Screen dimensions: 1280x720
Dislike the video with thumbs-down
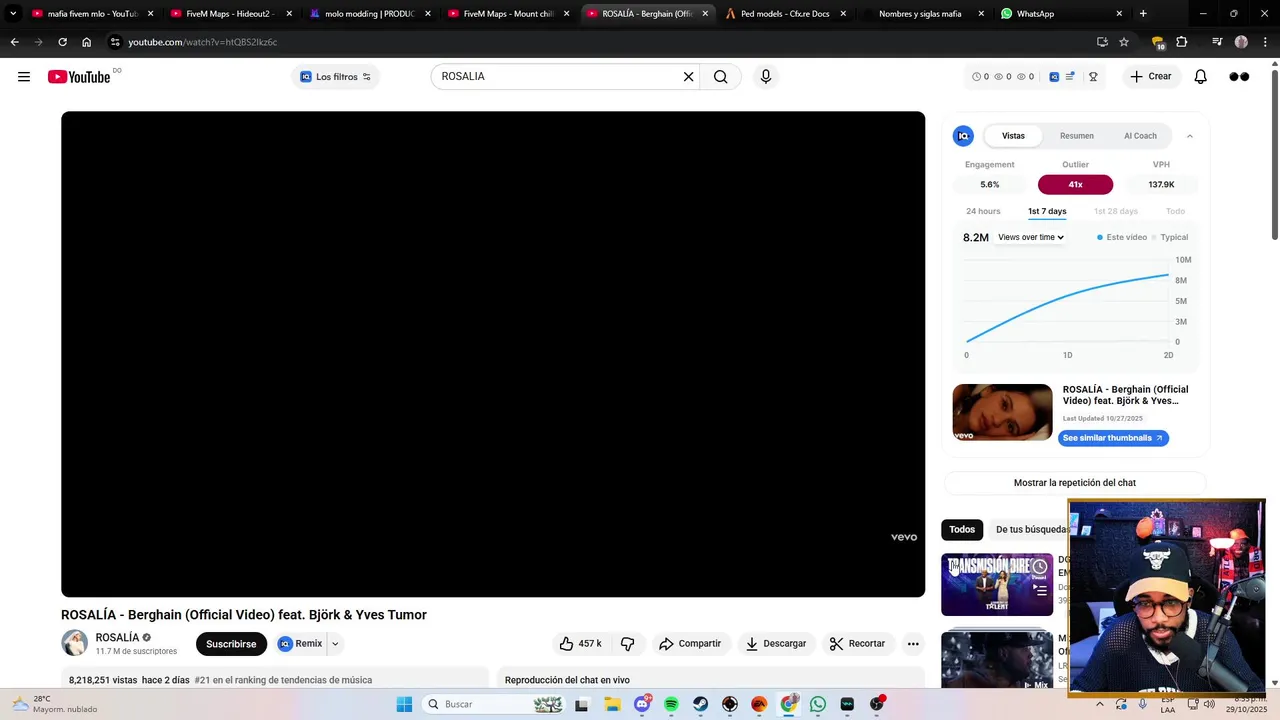coord(628,644)
